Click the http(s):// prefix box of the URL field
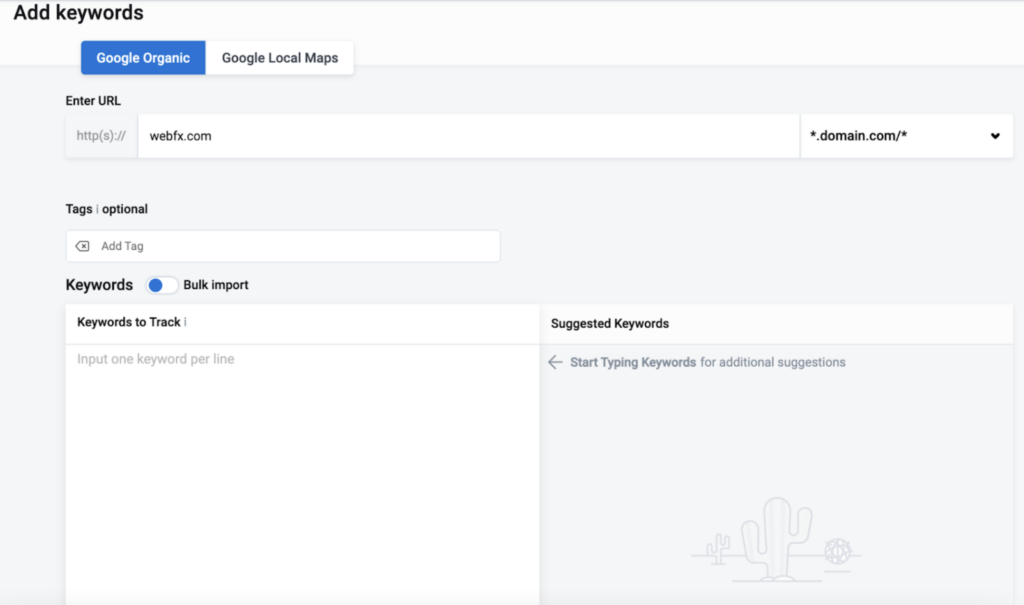 pos(100,135)
